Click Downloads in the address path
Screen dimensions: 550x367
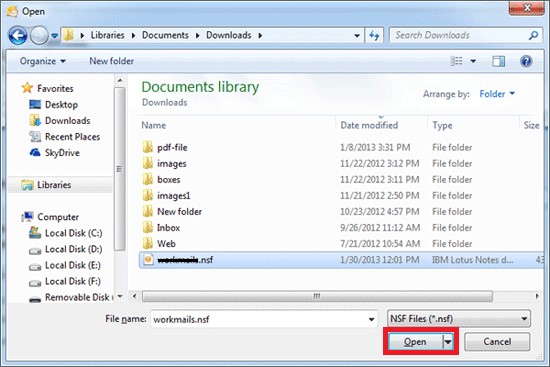pyautogui.click(x=229, y=35)
